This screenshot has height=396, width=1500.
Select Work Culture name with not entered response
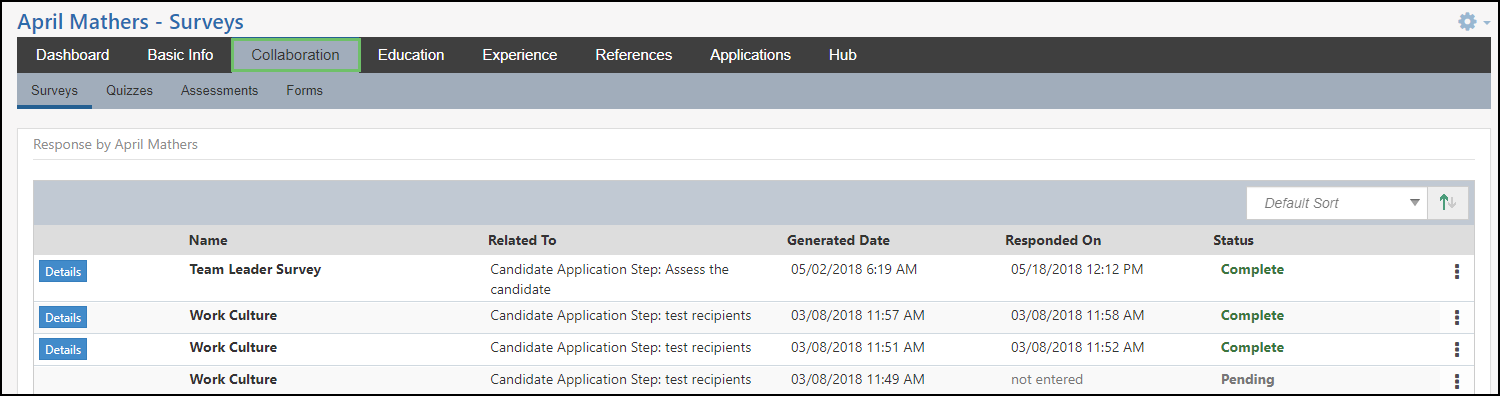(233, 379)
